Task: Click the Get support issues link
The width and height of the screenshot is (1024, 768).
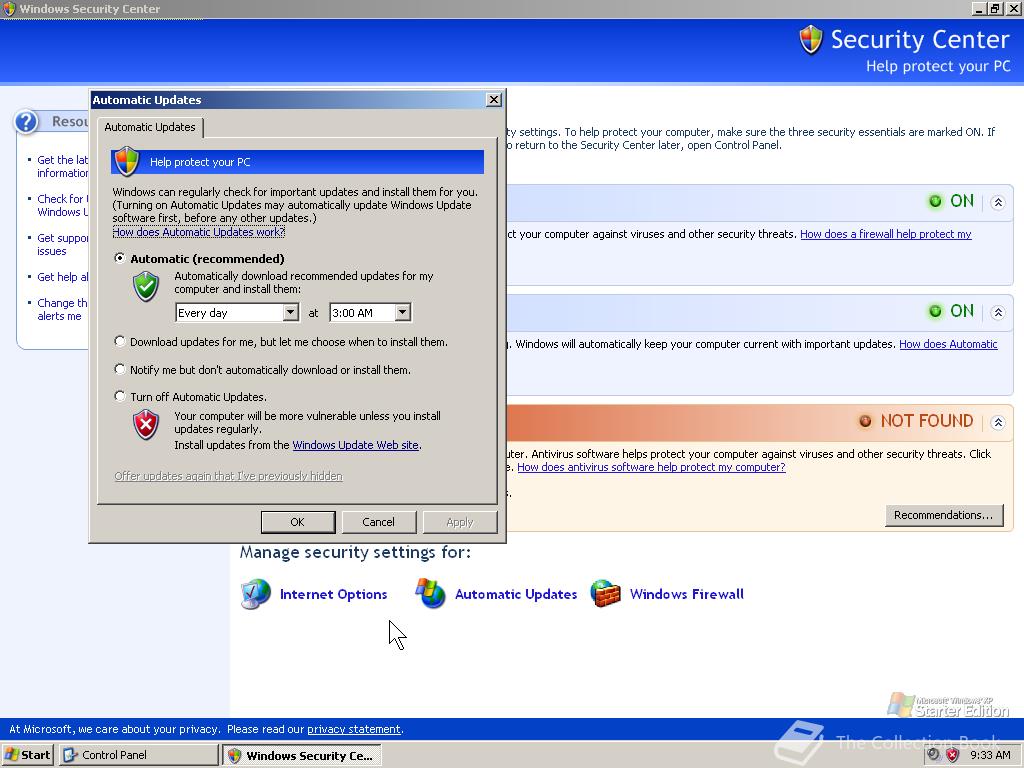Action: coord(63,244)
